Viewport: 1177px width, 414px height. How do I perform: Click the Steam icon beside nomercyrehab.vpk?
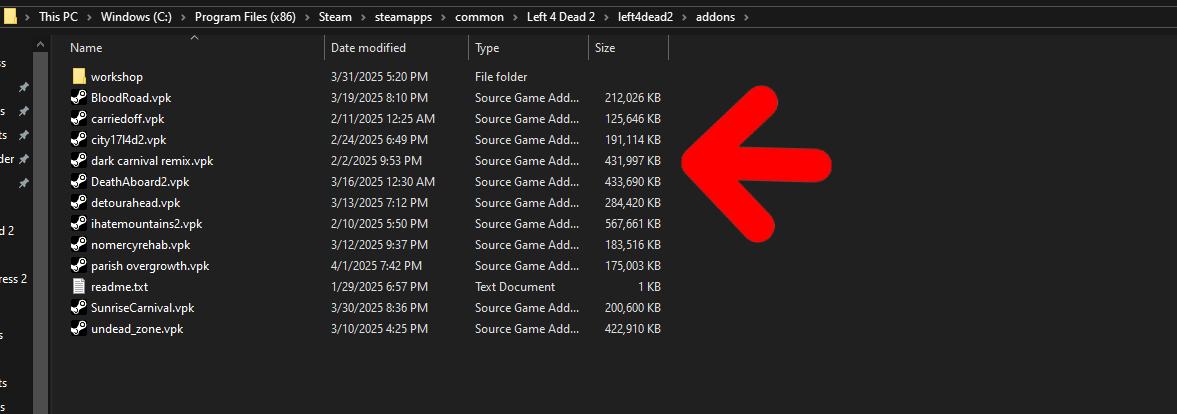pyautogui.click(x=79, y=244)
